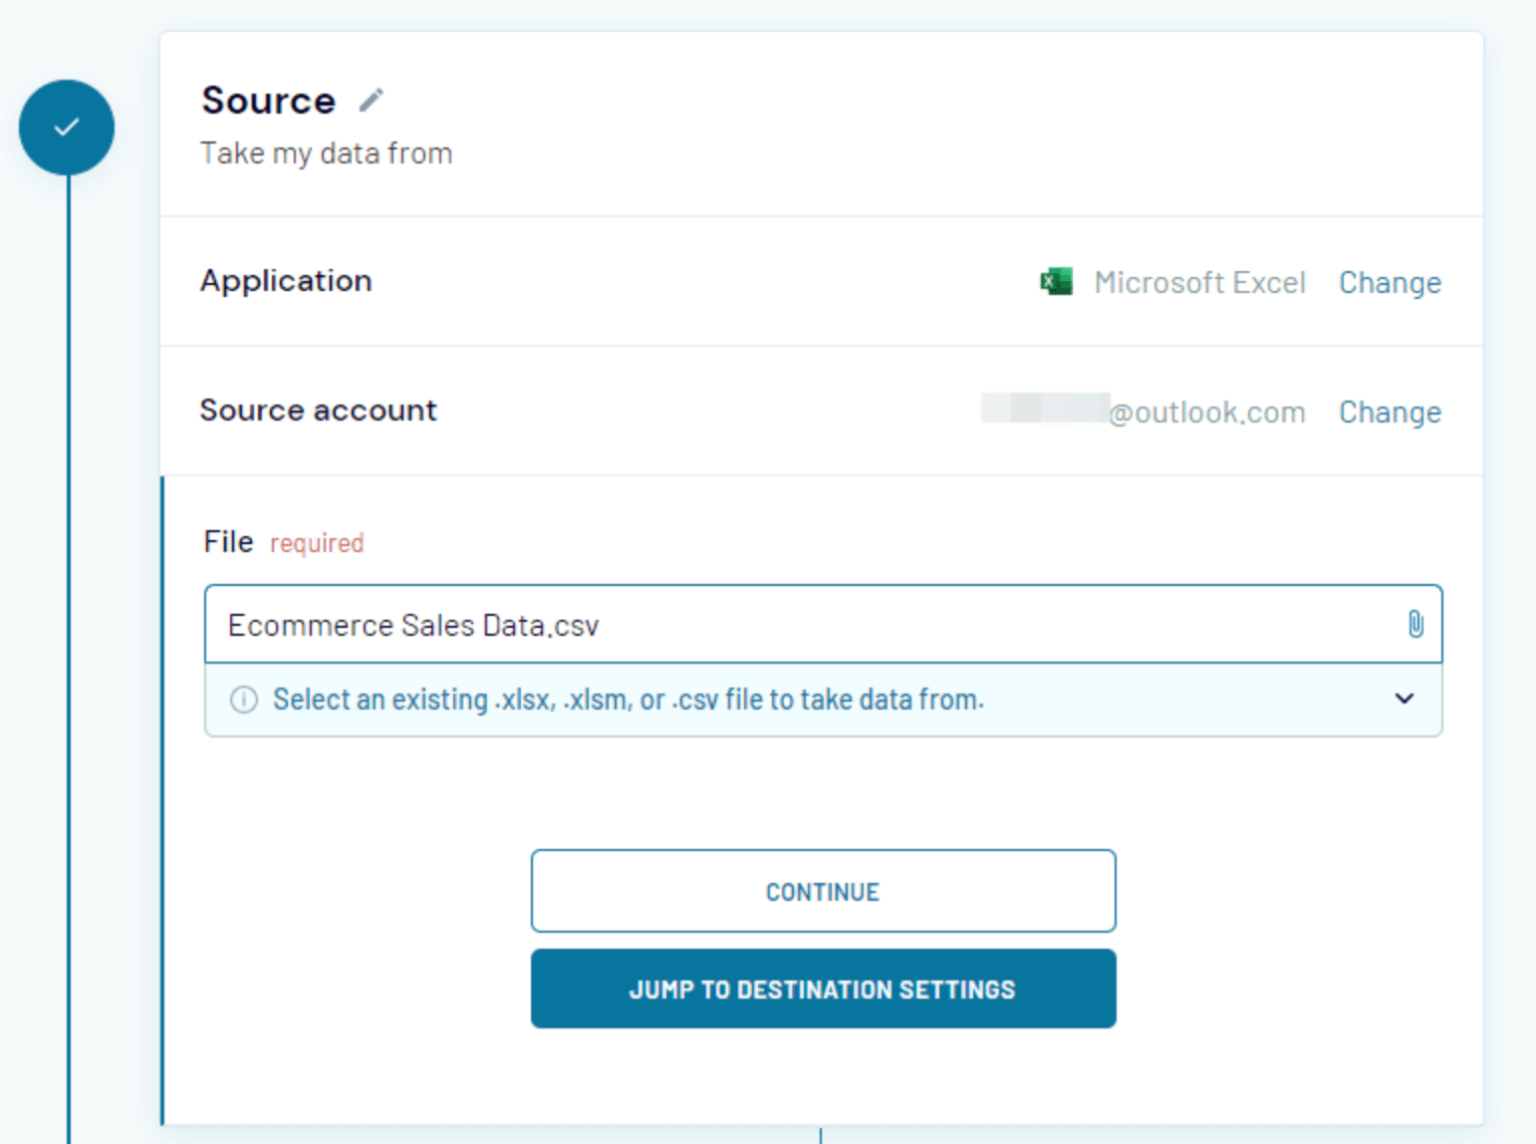Click the pencil icon to rename Source

[x=371, y=99]
